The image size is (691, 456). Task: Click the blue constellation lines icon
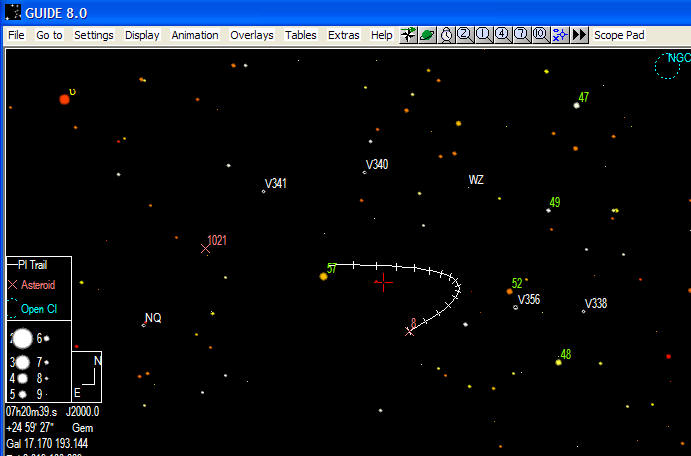(x=559, y=35)
